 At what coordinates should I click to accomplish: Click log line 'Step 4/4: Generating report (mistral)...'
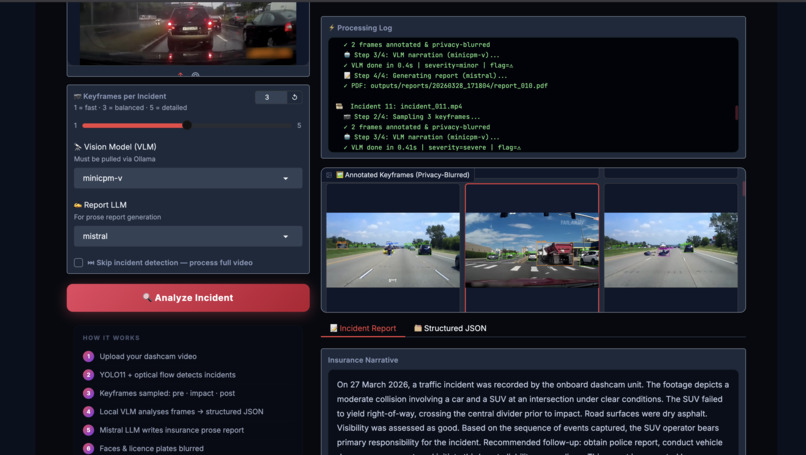click(x=425, y=76)
